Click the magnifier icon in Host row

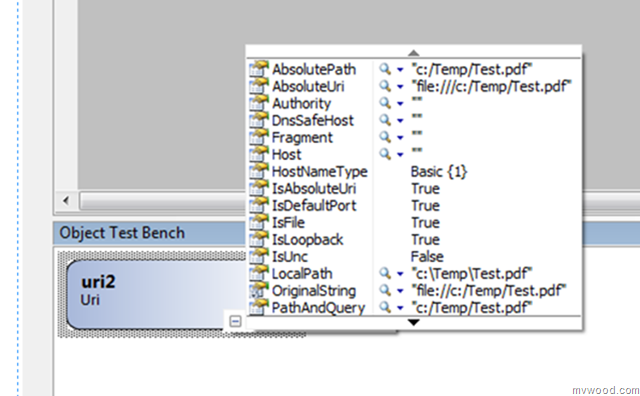(x=384, y=154)
